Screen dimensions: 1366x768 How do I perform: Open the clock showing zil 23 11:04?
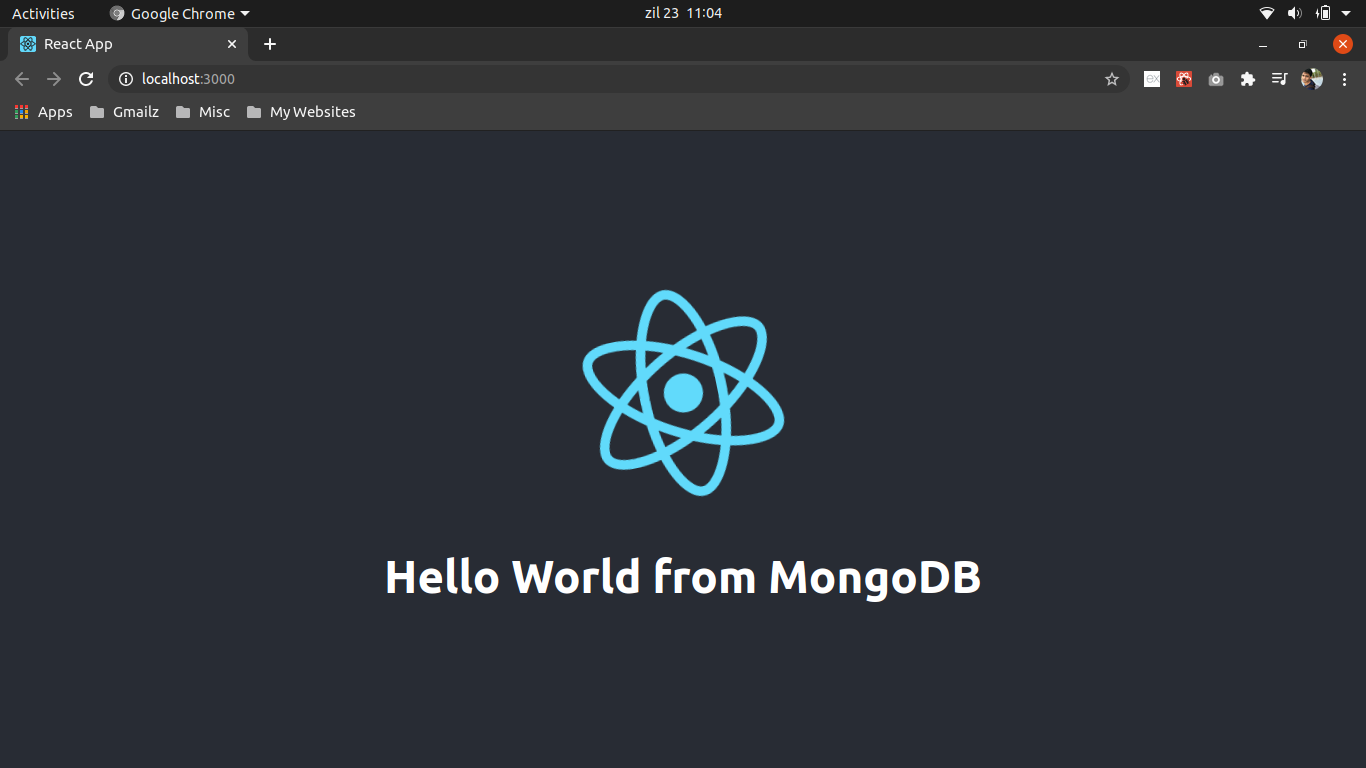(683, 13)
